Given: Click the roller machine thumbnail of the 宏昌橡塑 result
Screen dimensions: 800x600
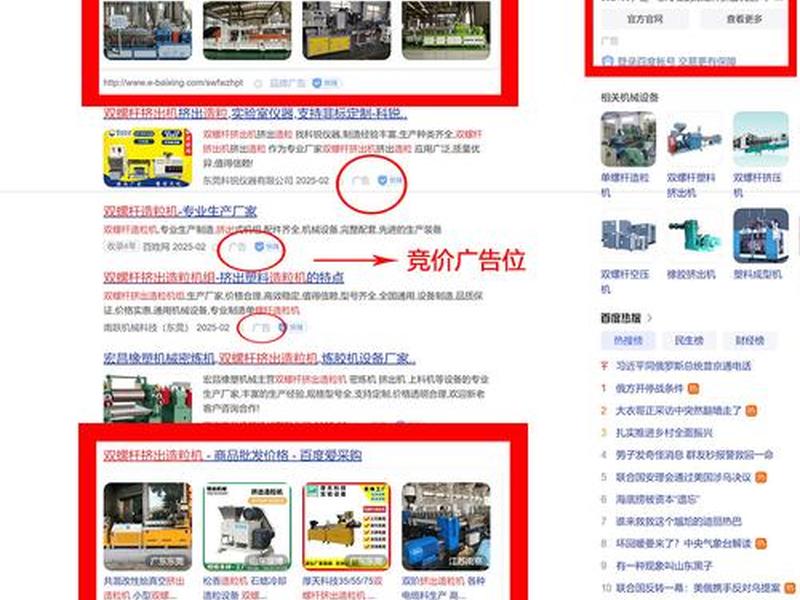Looking at the screenshot, I should click(148, 399).
